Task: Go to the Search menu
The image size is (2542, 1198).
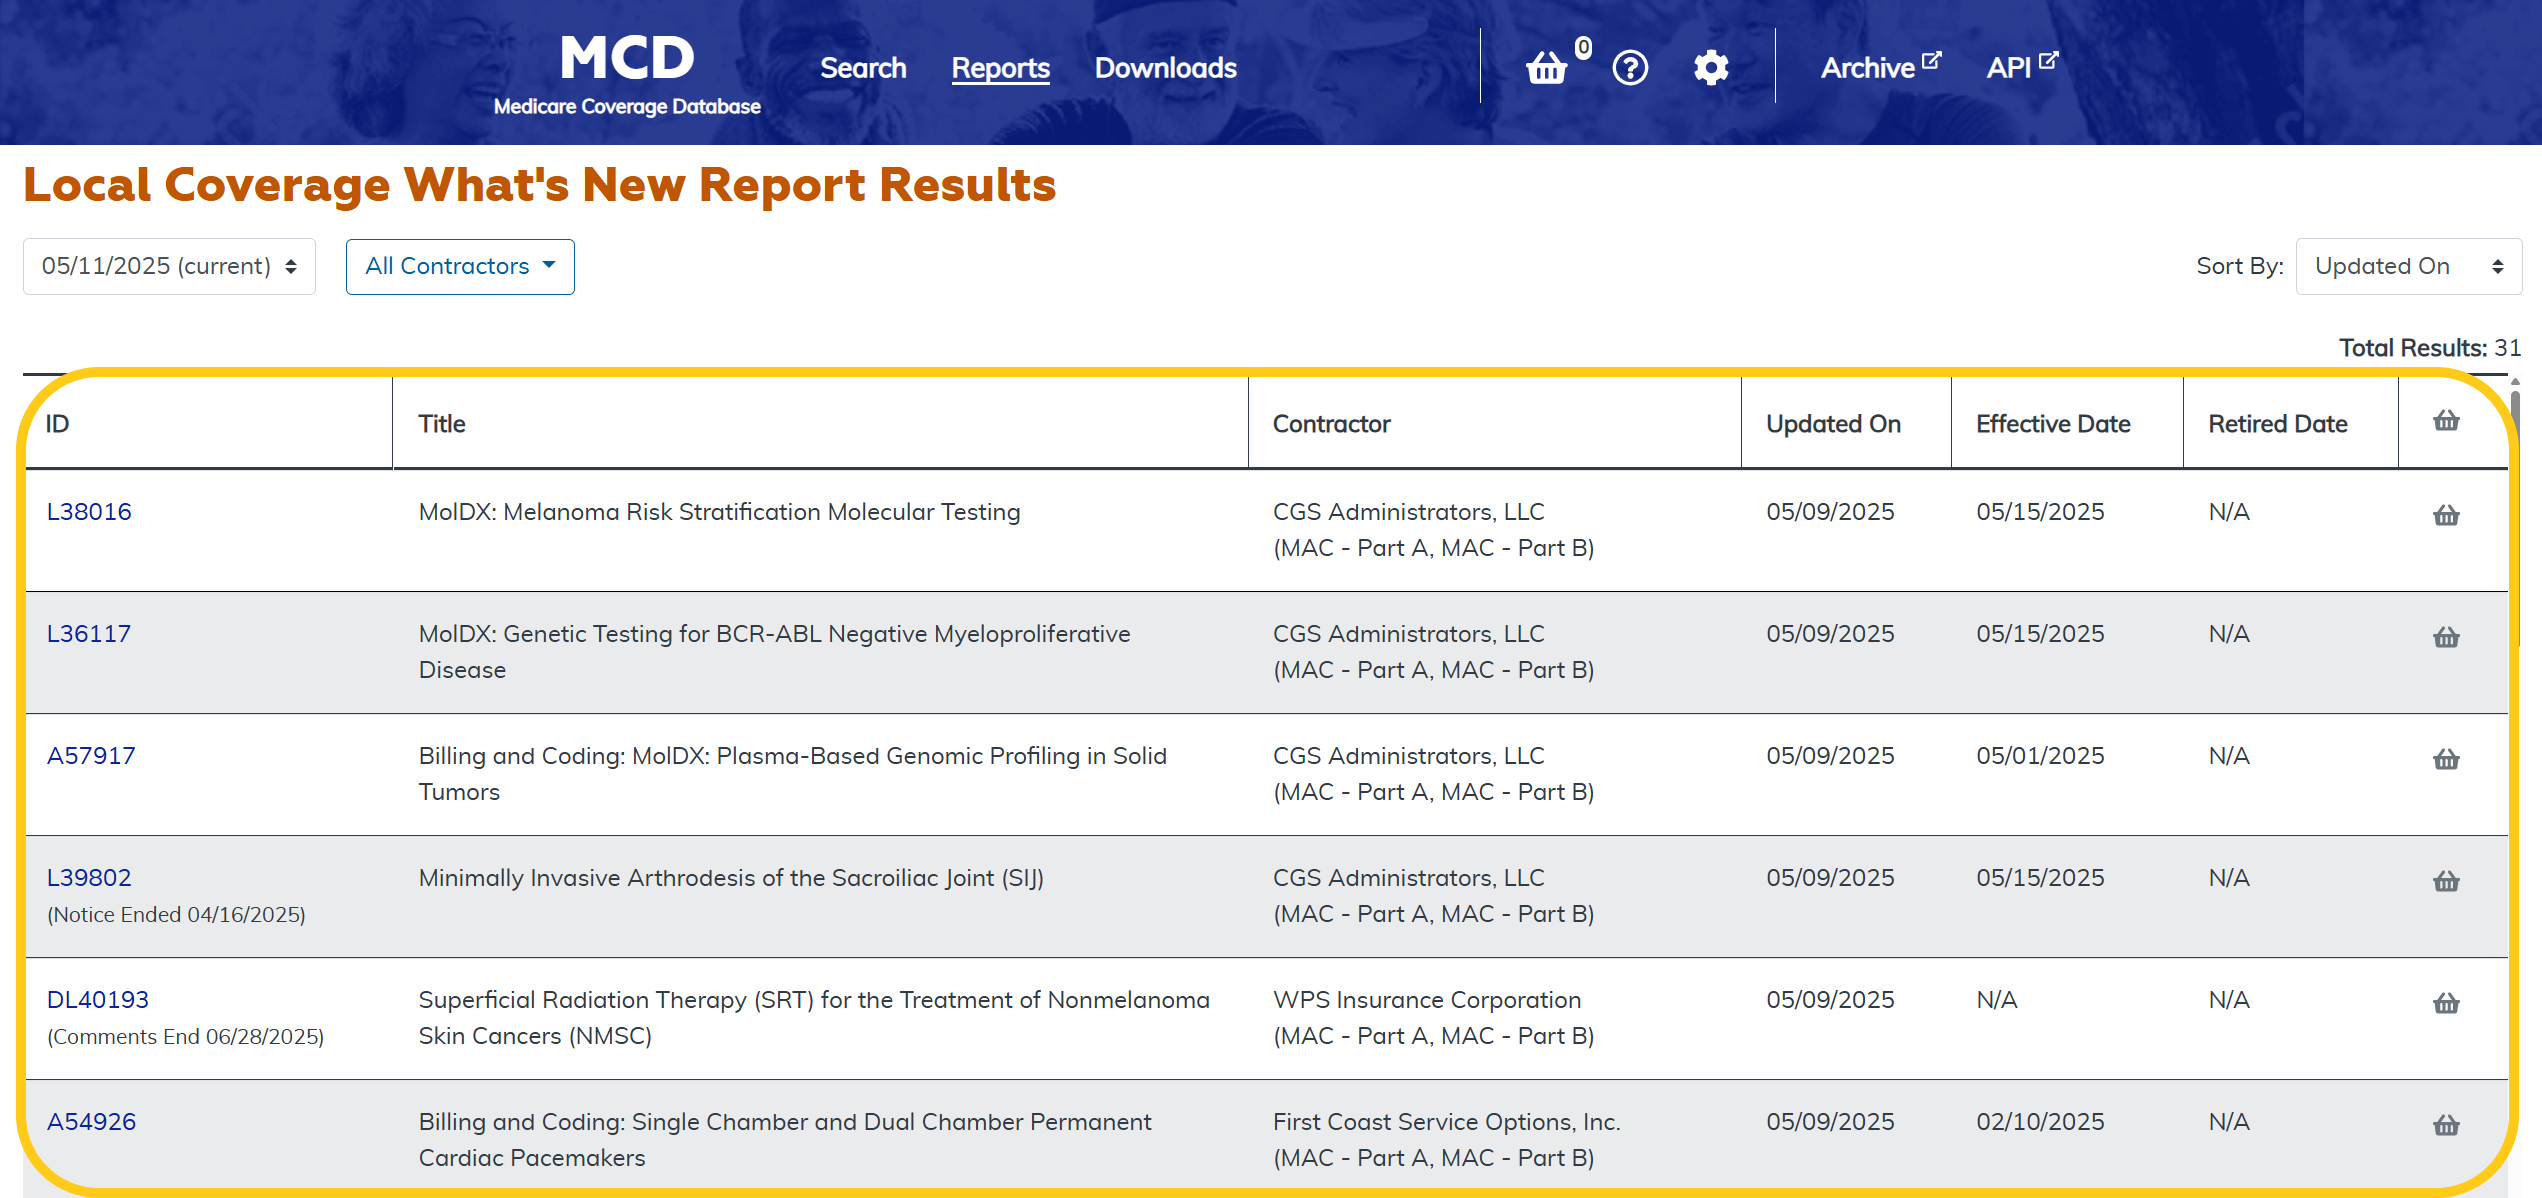Action: (863, 68)
